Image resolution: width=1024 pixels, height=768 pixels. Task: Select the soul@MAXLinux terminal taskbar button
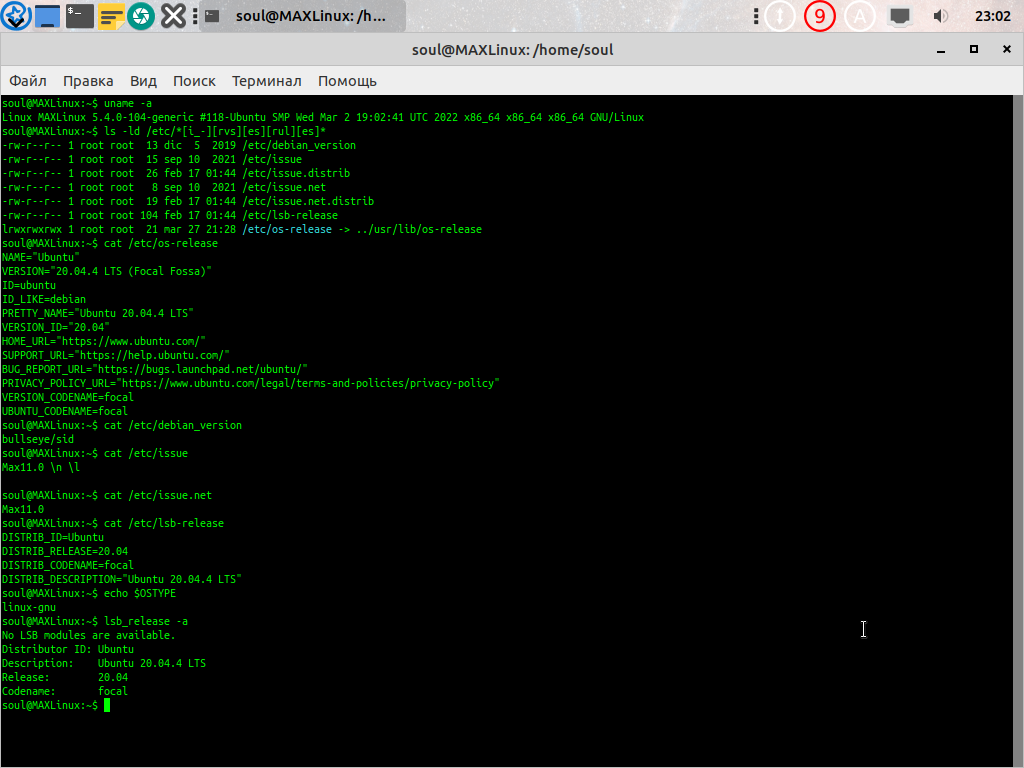click(x=302, y=16)
